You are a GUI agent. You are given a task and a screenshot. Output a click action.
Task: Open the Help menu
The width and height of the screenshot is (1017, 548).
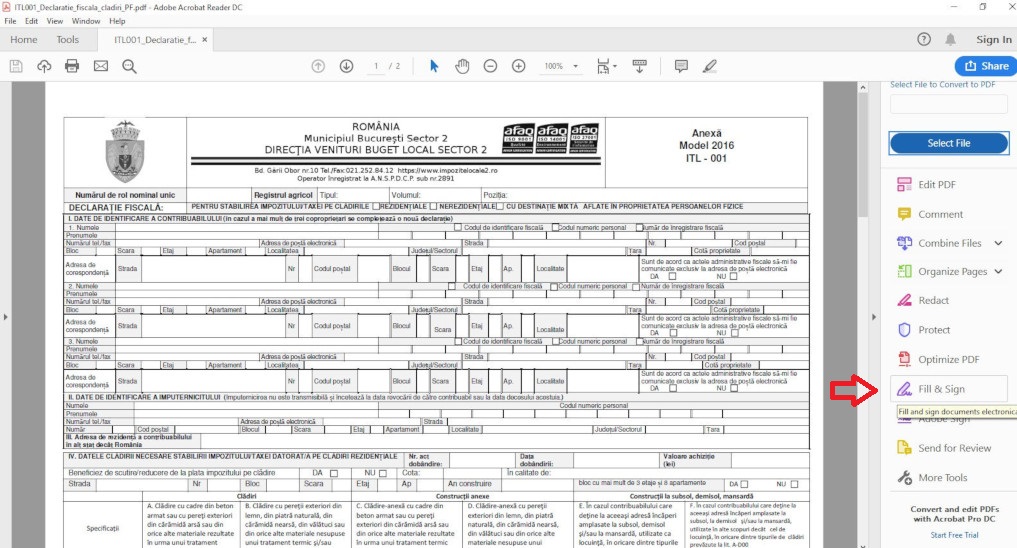117,21
